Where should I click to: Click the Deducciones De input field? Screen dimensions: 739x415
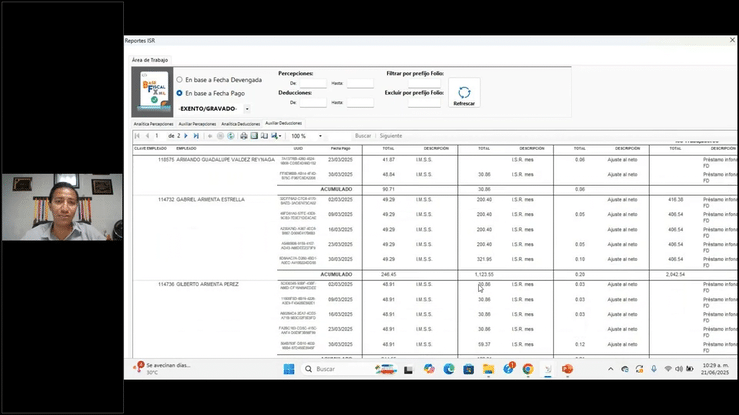313,102
